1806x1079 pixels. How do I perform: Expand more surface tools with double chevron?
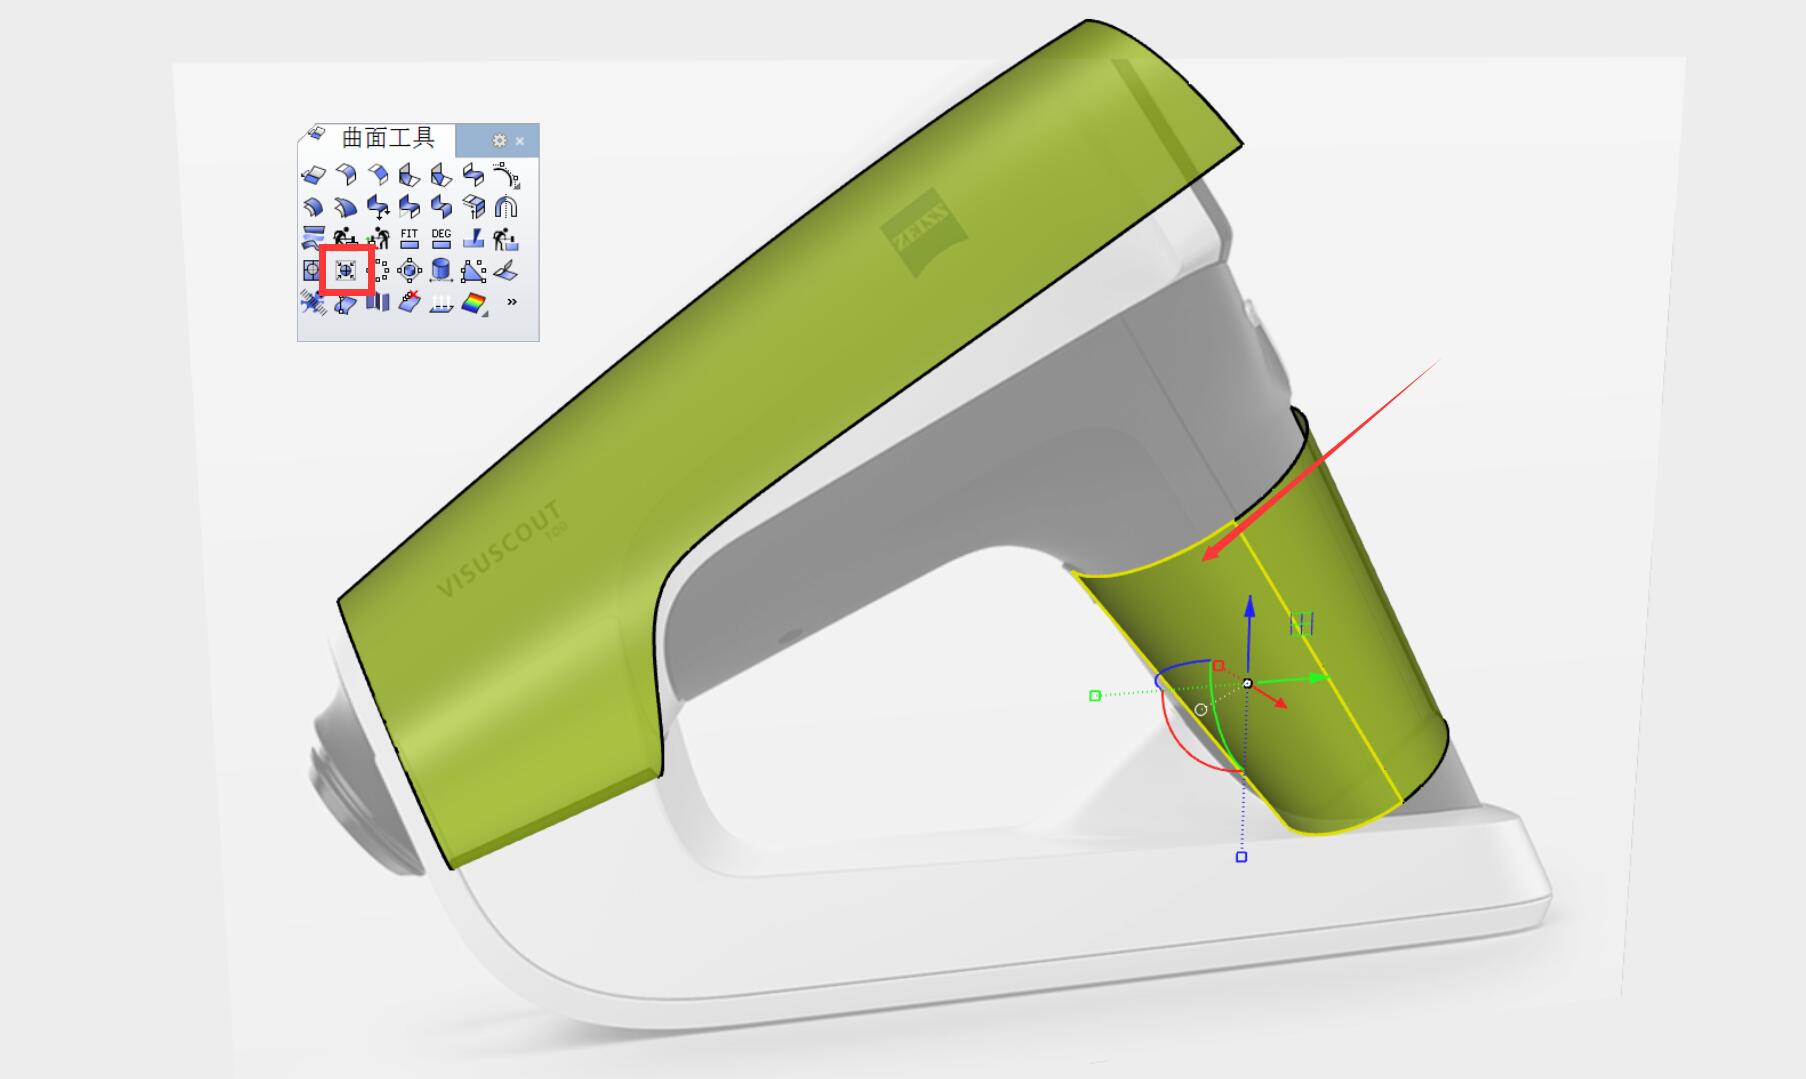click(x=512, y=301)
